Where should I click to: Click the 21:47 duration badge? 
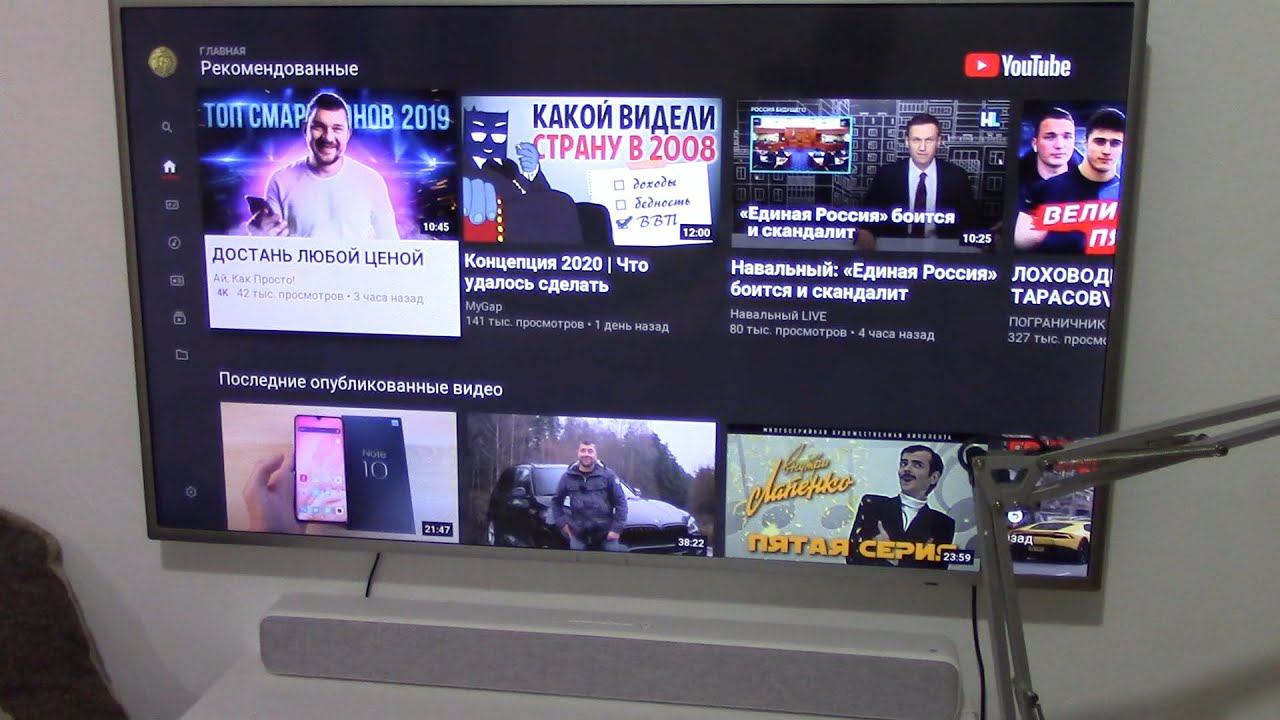point(437,529)
